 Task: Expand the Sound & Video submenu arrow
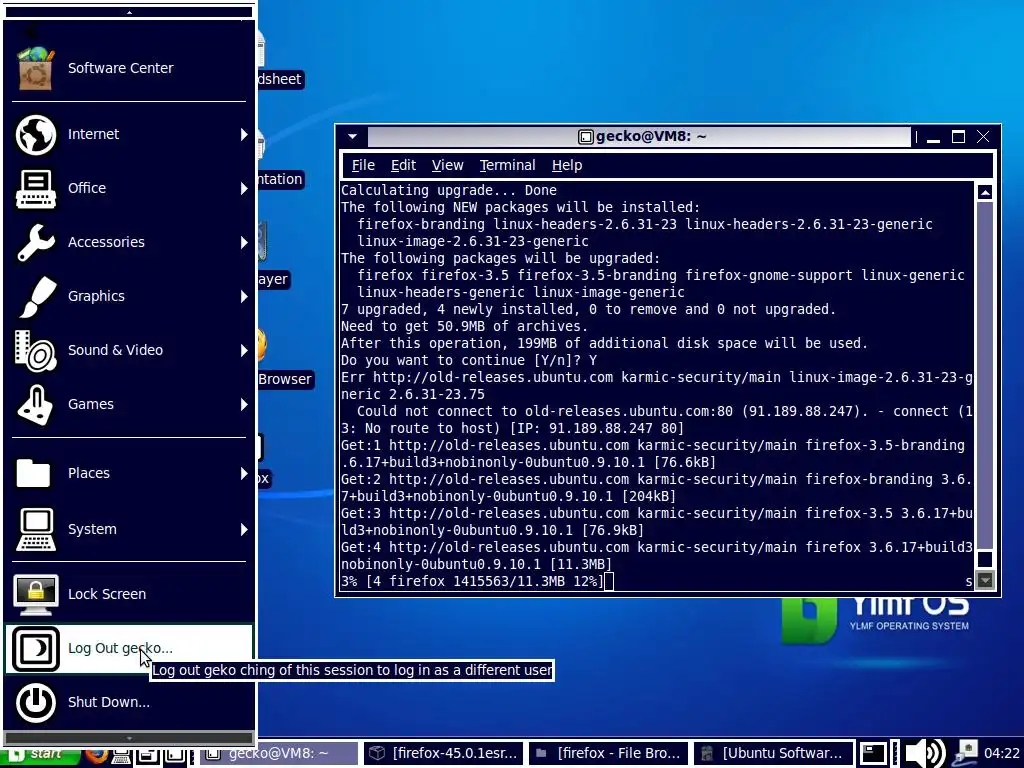point(244,351)
